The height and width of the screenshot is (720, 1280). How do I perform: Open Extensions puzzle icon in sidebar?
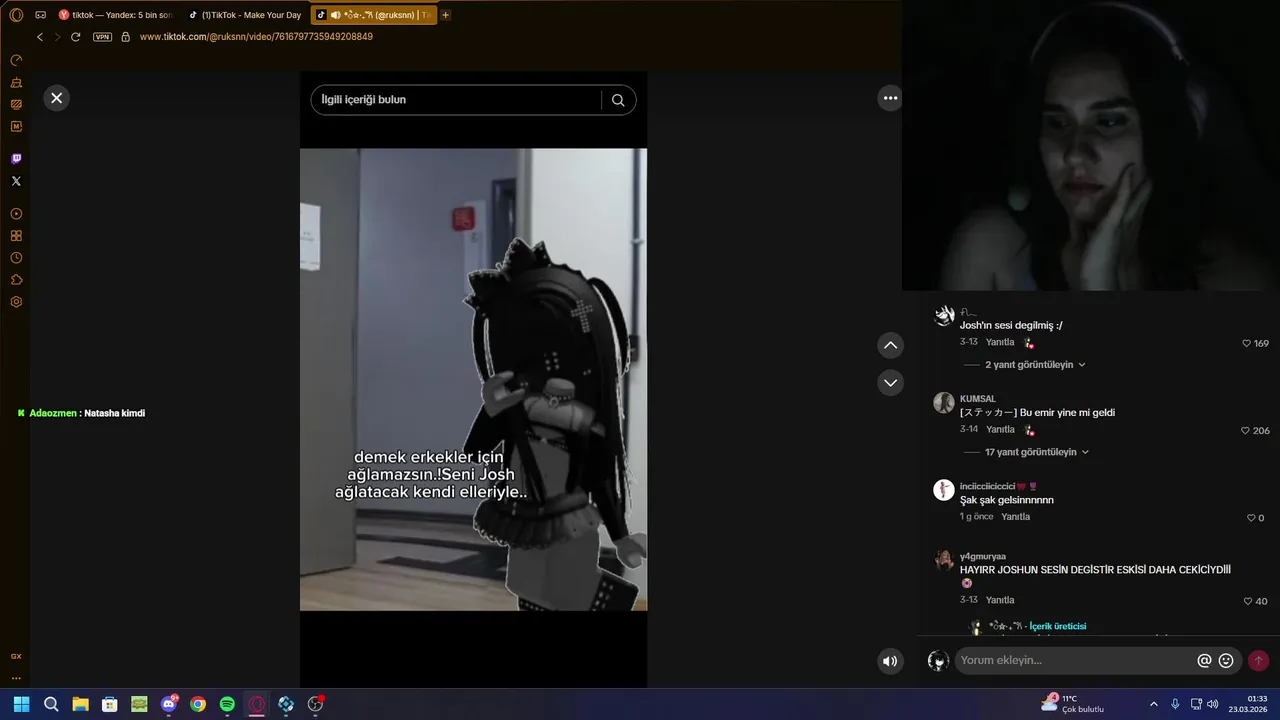click(16, 280)
